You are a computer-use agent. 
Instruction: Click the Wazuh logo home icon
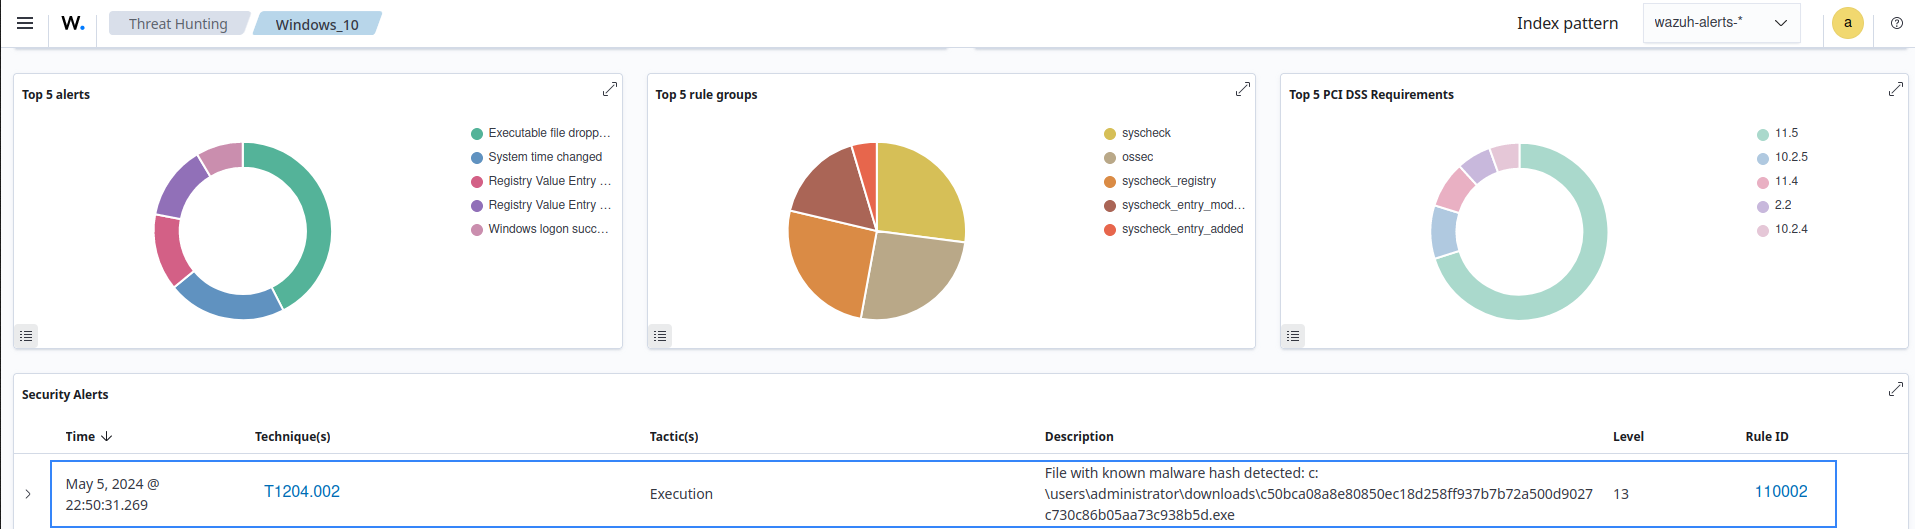[72, 23]
